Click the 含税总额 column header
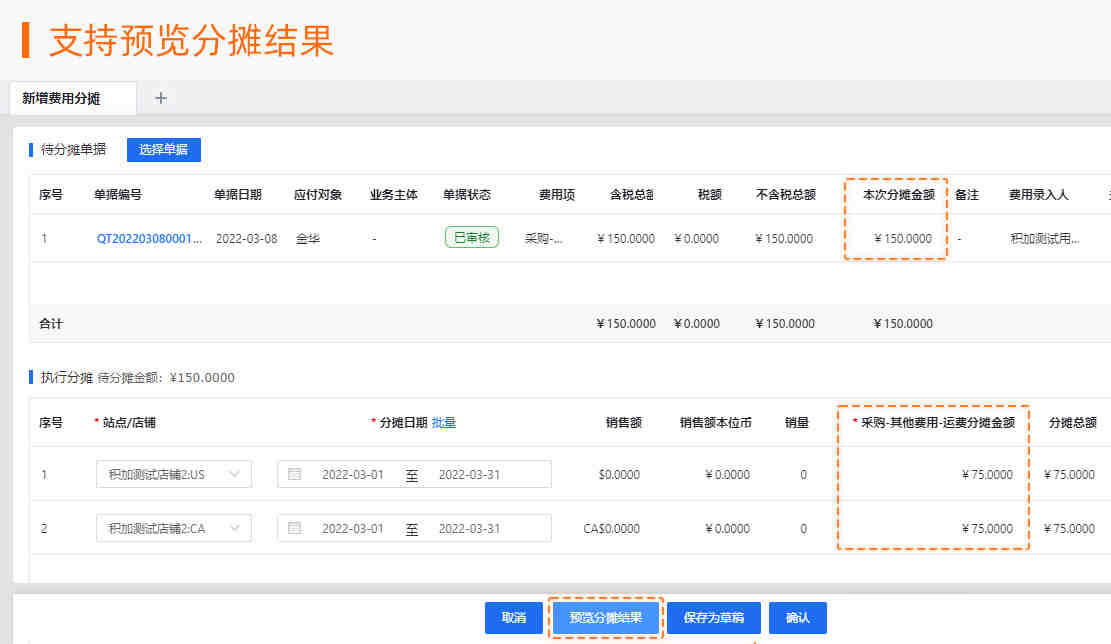 (x=631, y=195)
